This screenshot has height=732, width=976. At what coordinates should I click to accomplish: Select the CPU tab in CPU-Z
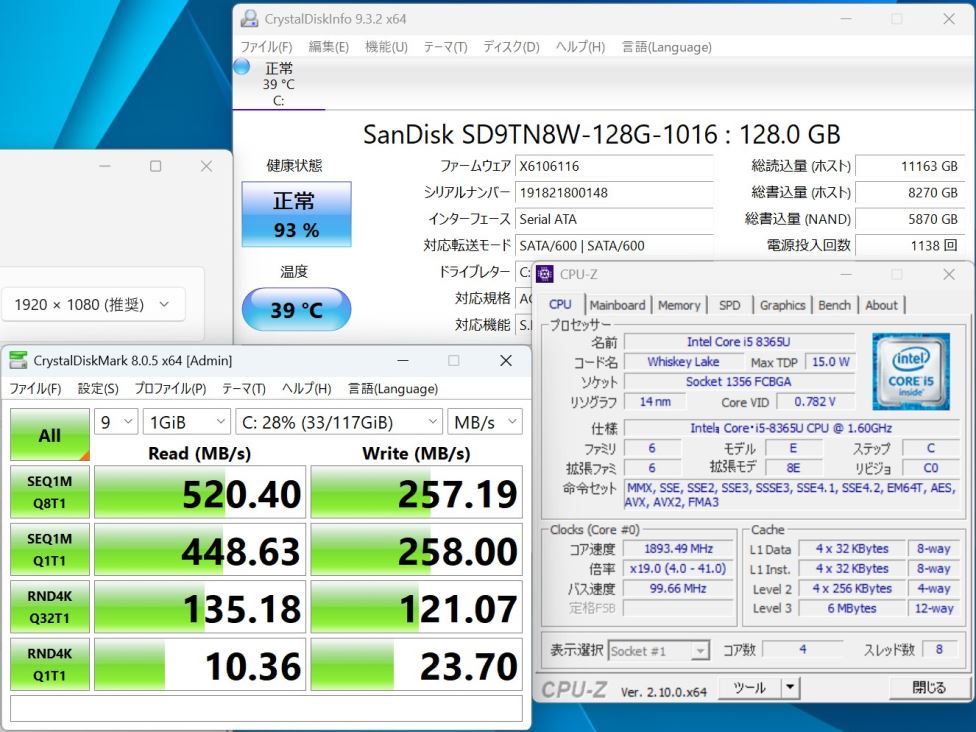point(560,304)
